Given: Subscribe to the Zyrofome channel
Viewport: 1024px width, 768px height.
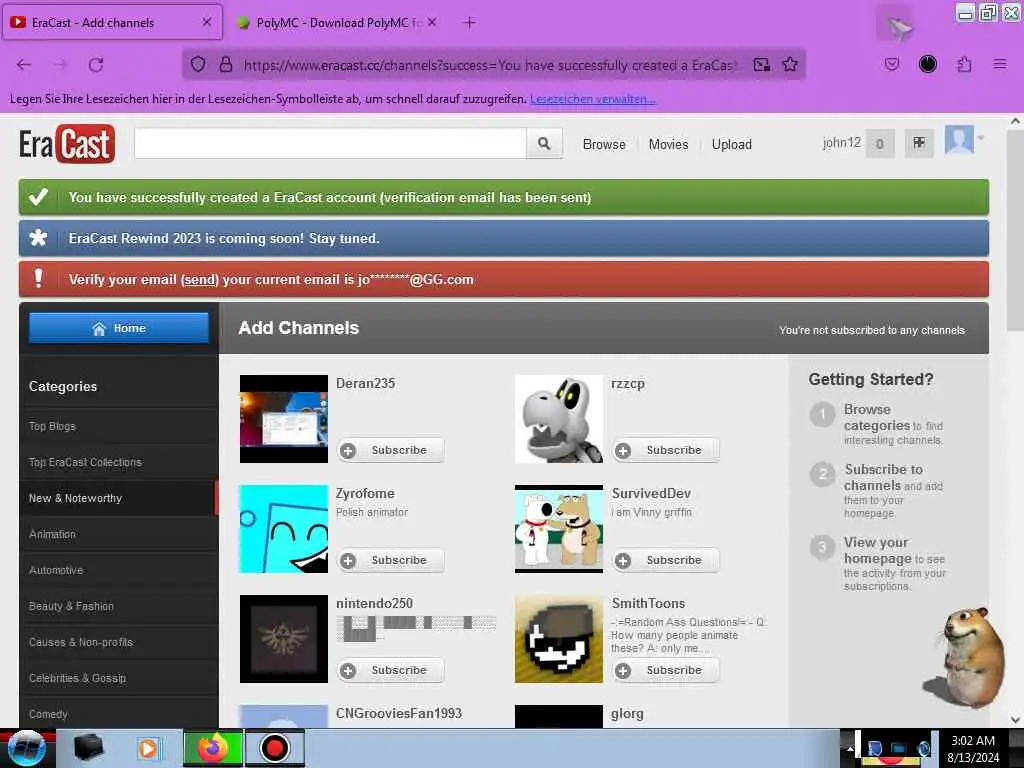Looking at the screenshot, I should (391, 560).
